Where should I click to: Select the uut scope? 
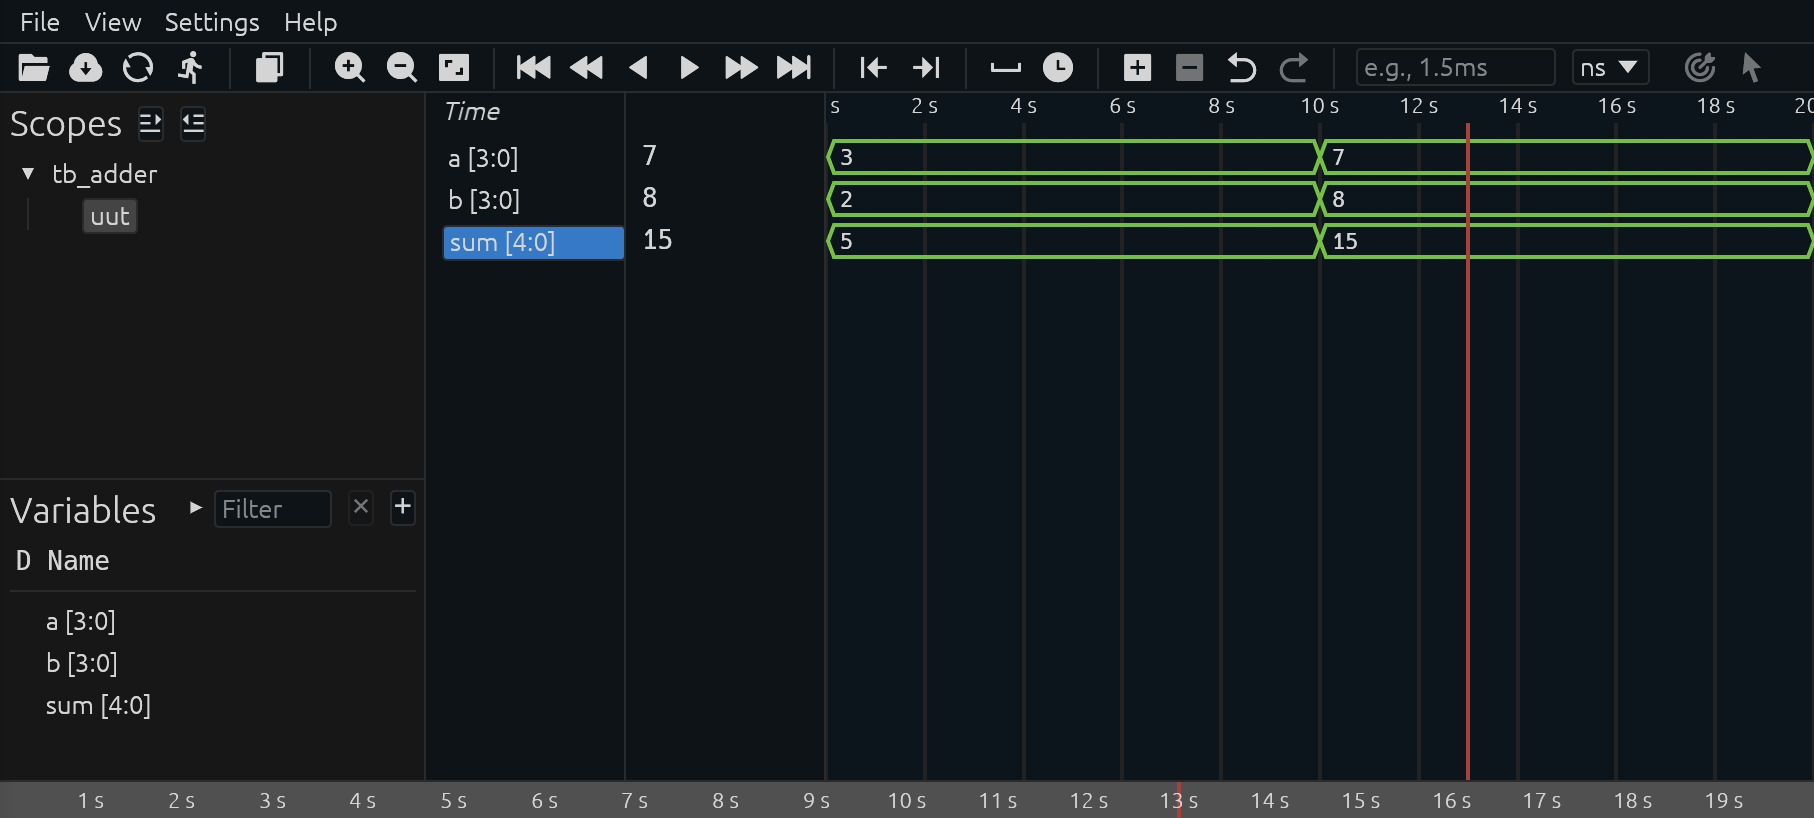pos(110,216)
